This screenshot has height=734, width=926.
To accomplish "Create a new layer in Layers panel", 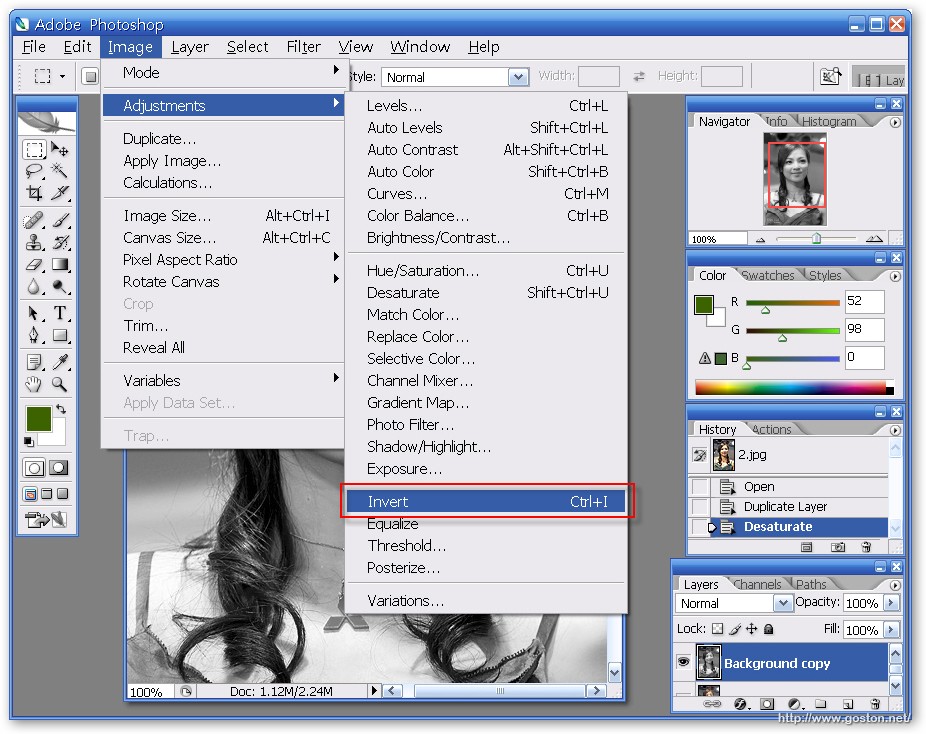I will point(848,703).
